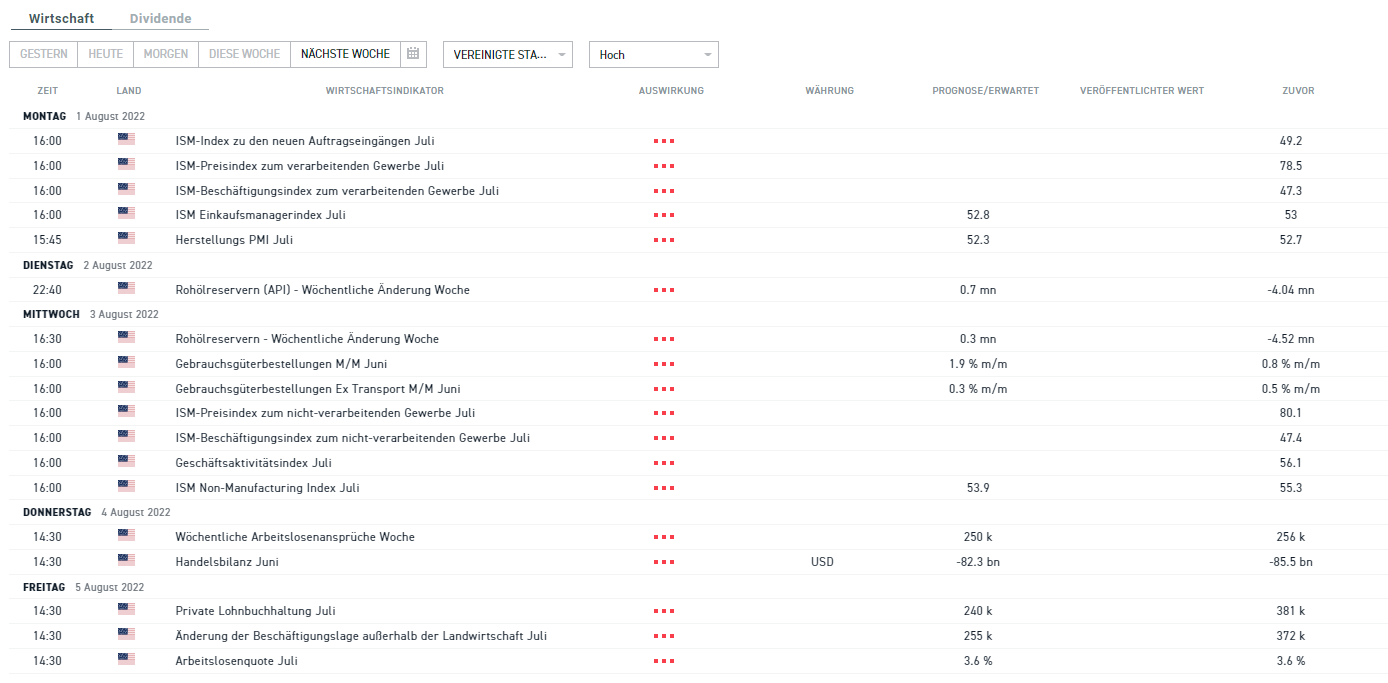
Task: Click the Prognose/Erwartet column header
Action: click(986, 91)
